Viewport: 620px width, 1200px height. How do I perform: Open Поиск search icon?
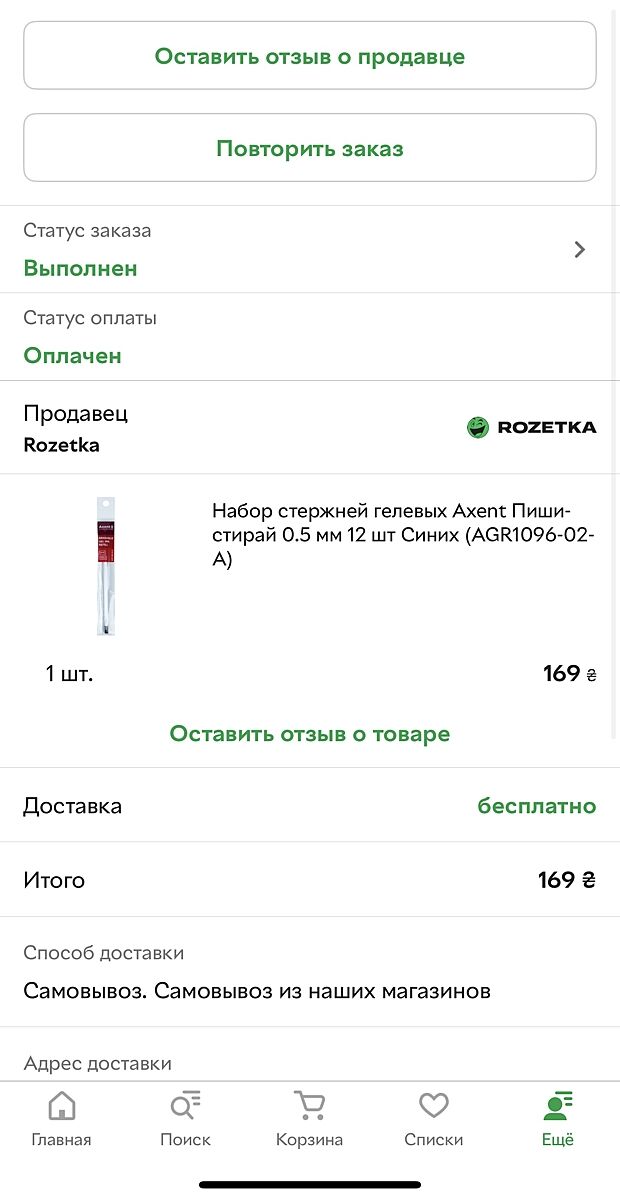point(185,1106)
